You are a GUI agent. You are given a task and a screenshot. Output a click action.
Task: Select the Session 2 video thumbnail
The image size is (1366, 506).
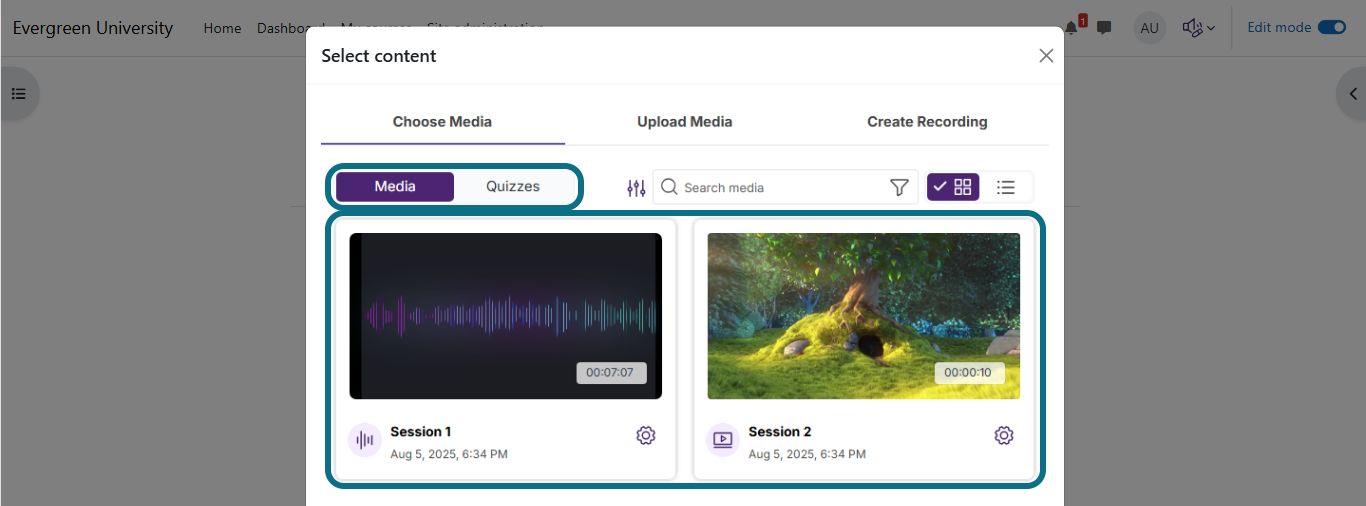[864, 316]
